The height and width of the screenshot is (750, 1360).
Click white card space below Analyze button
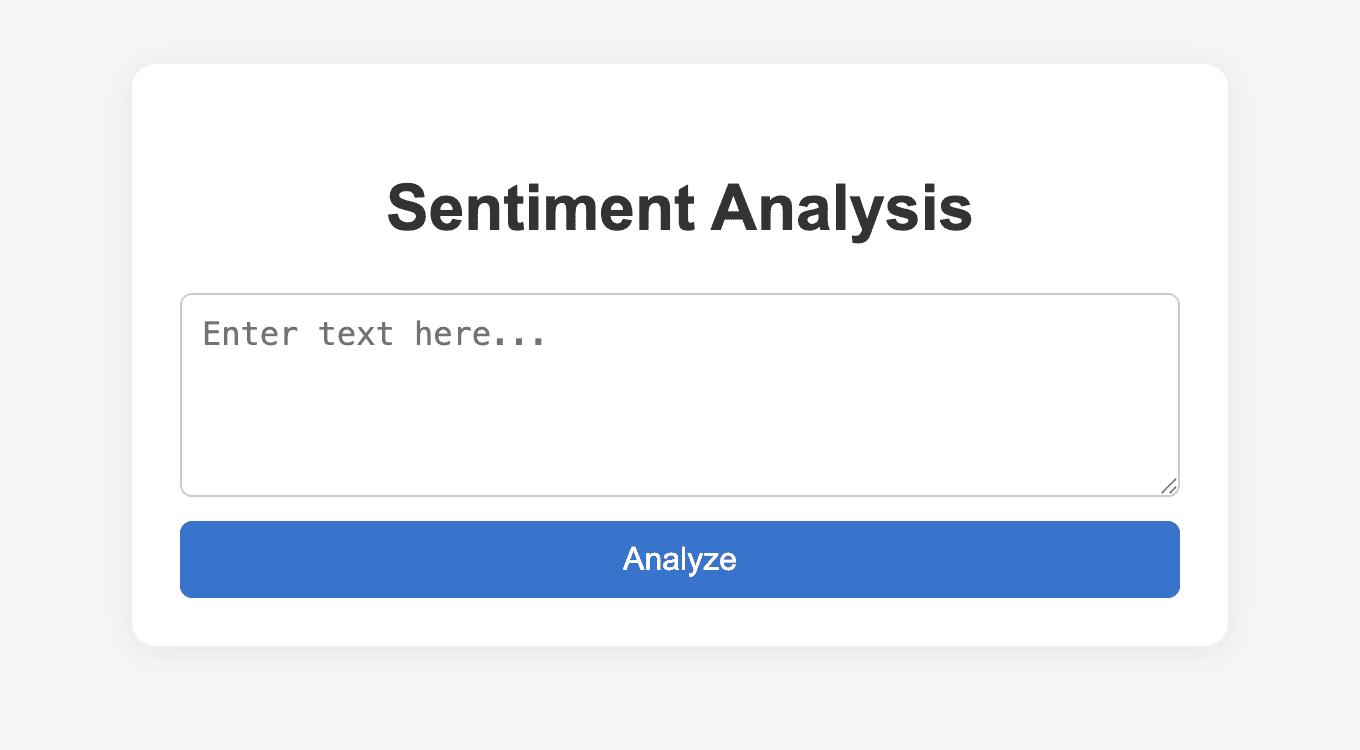pyautogui.click(x=679, y=622)
